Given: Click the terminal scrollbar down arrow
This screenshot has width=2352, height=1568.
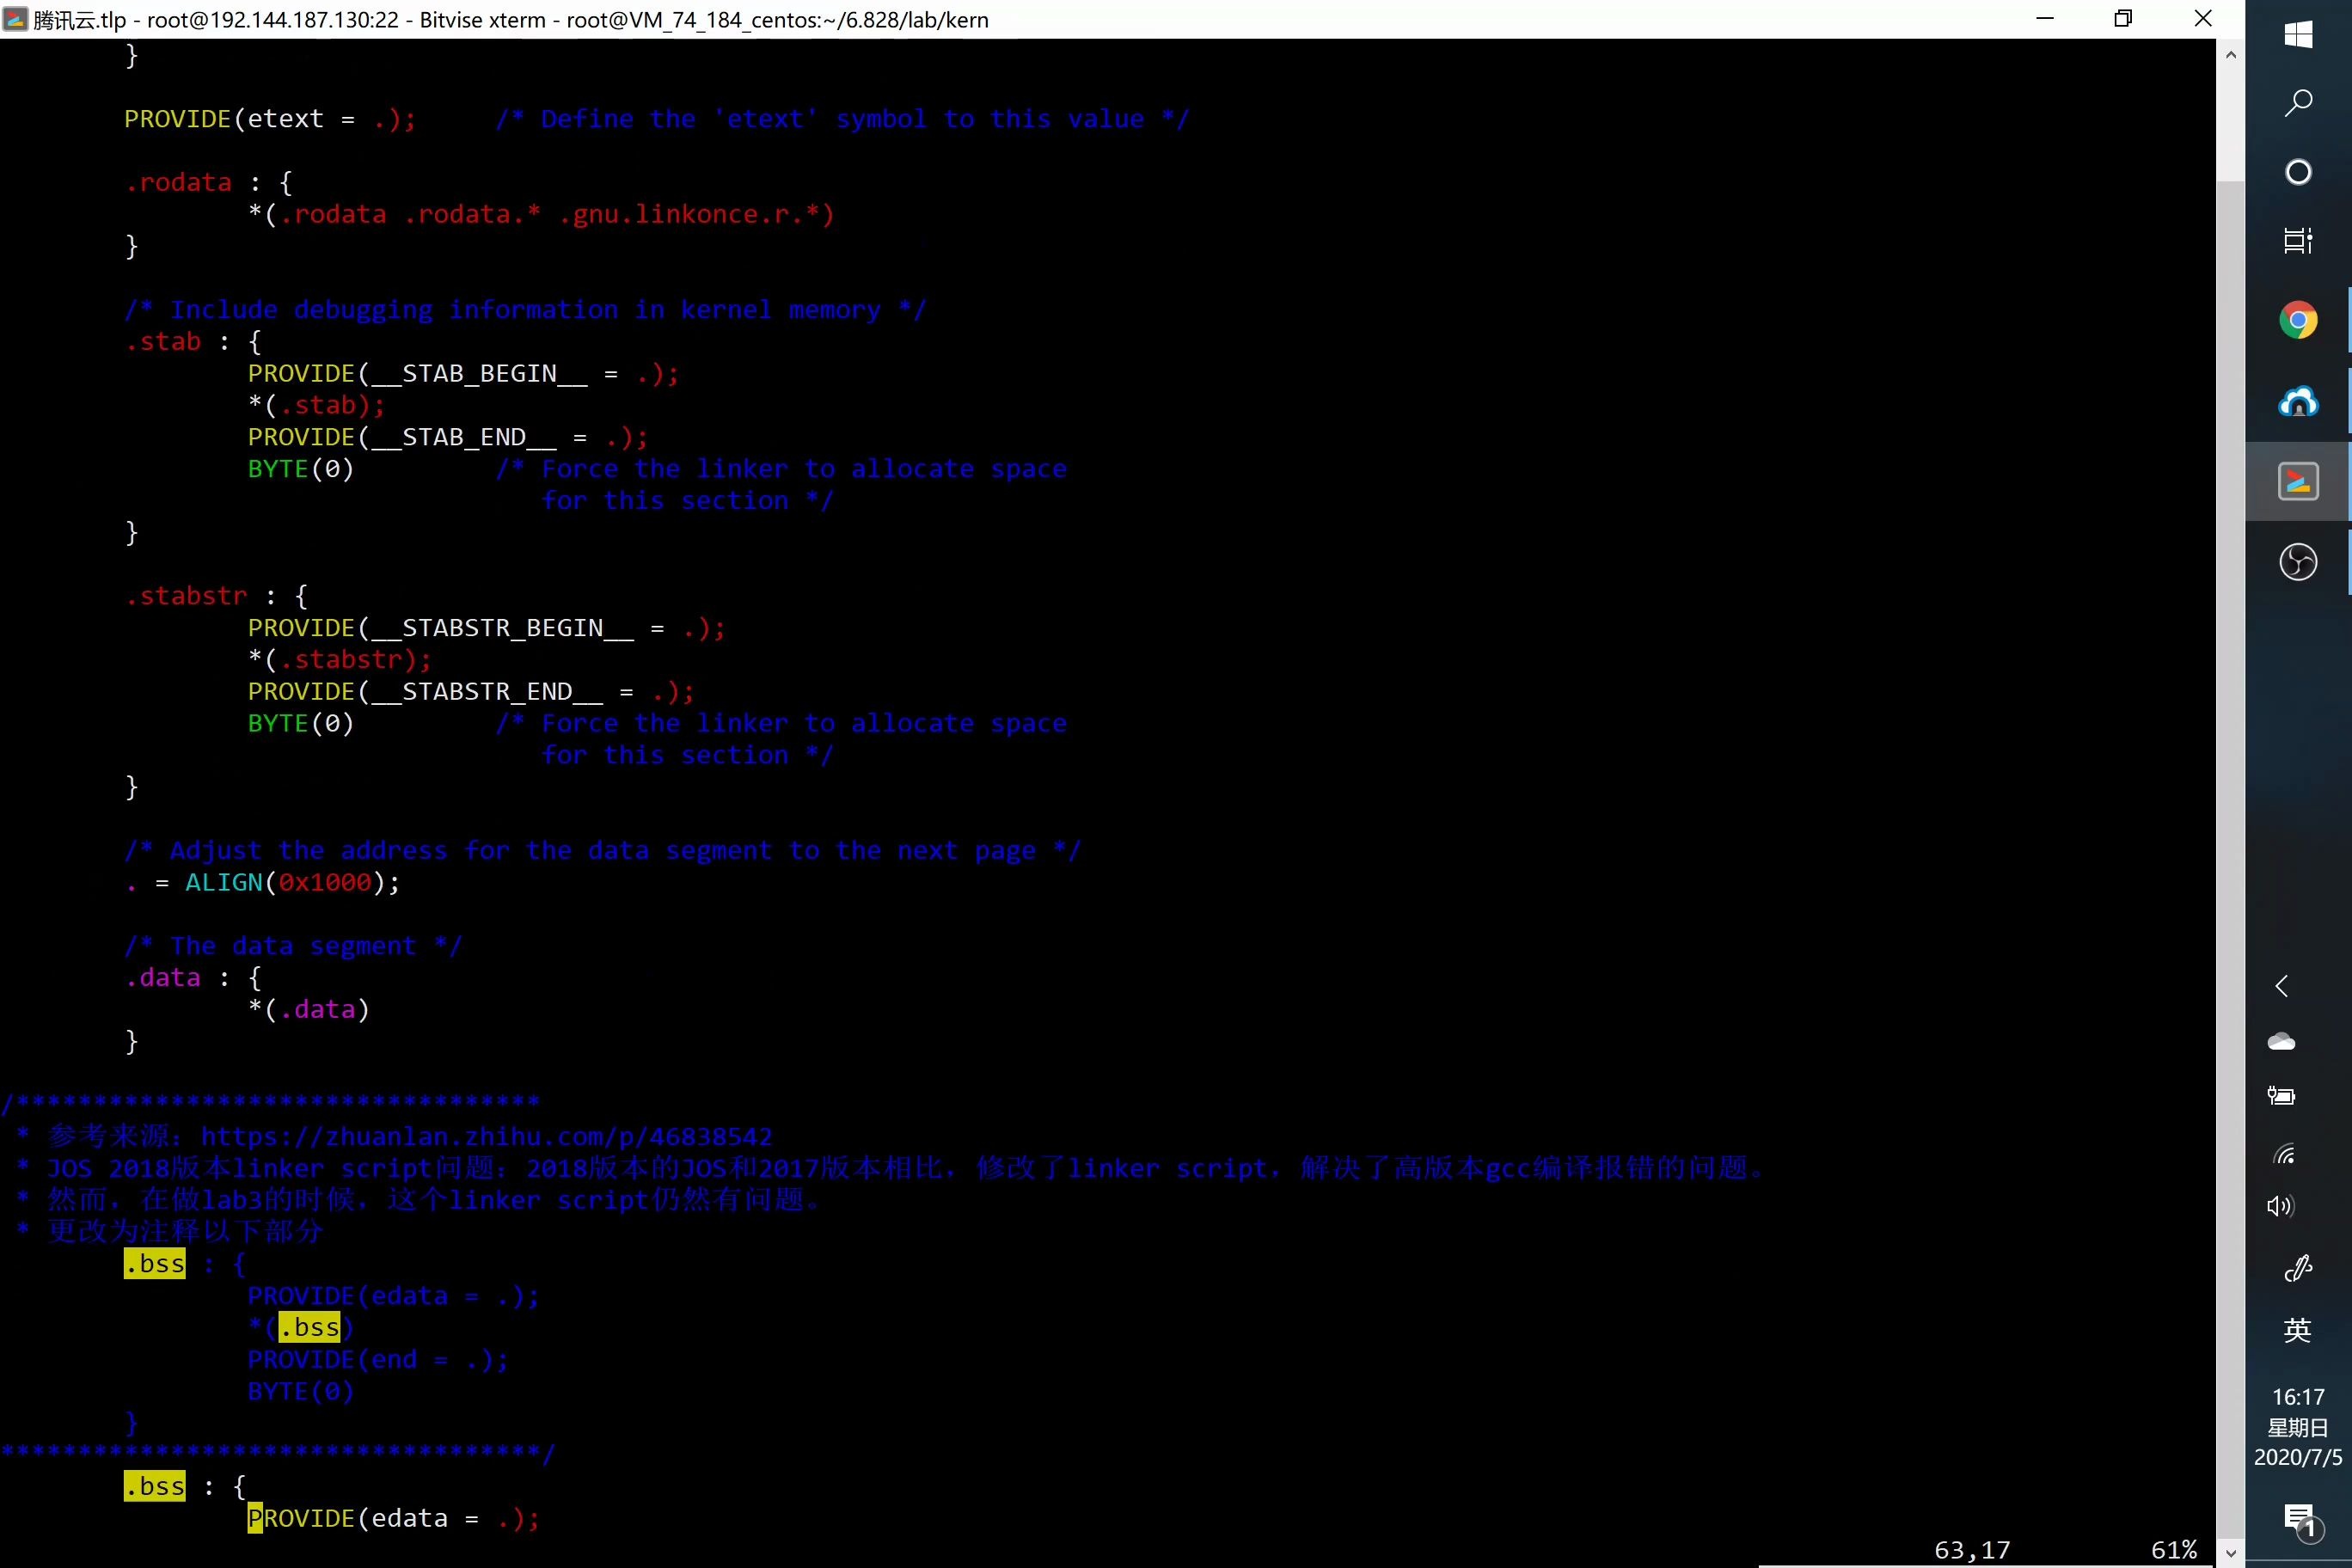Looking at the screenshot, I should tap(2230, 1554).
